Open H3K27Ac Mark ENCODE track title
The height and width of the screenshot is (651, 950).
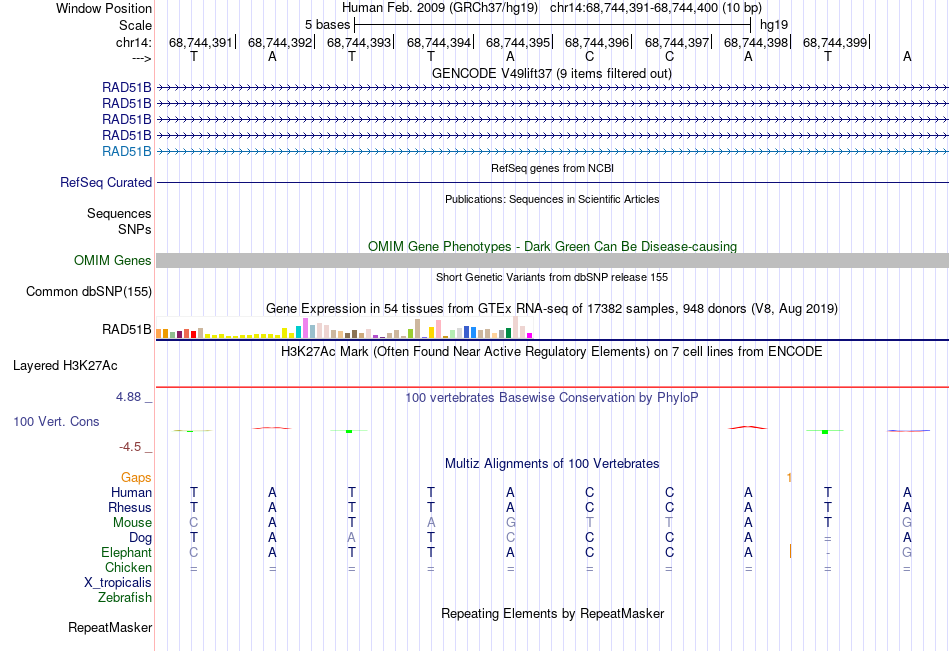551,352
